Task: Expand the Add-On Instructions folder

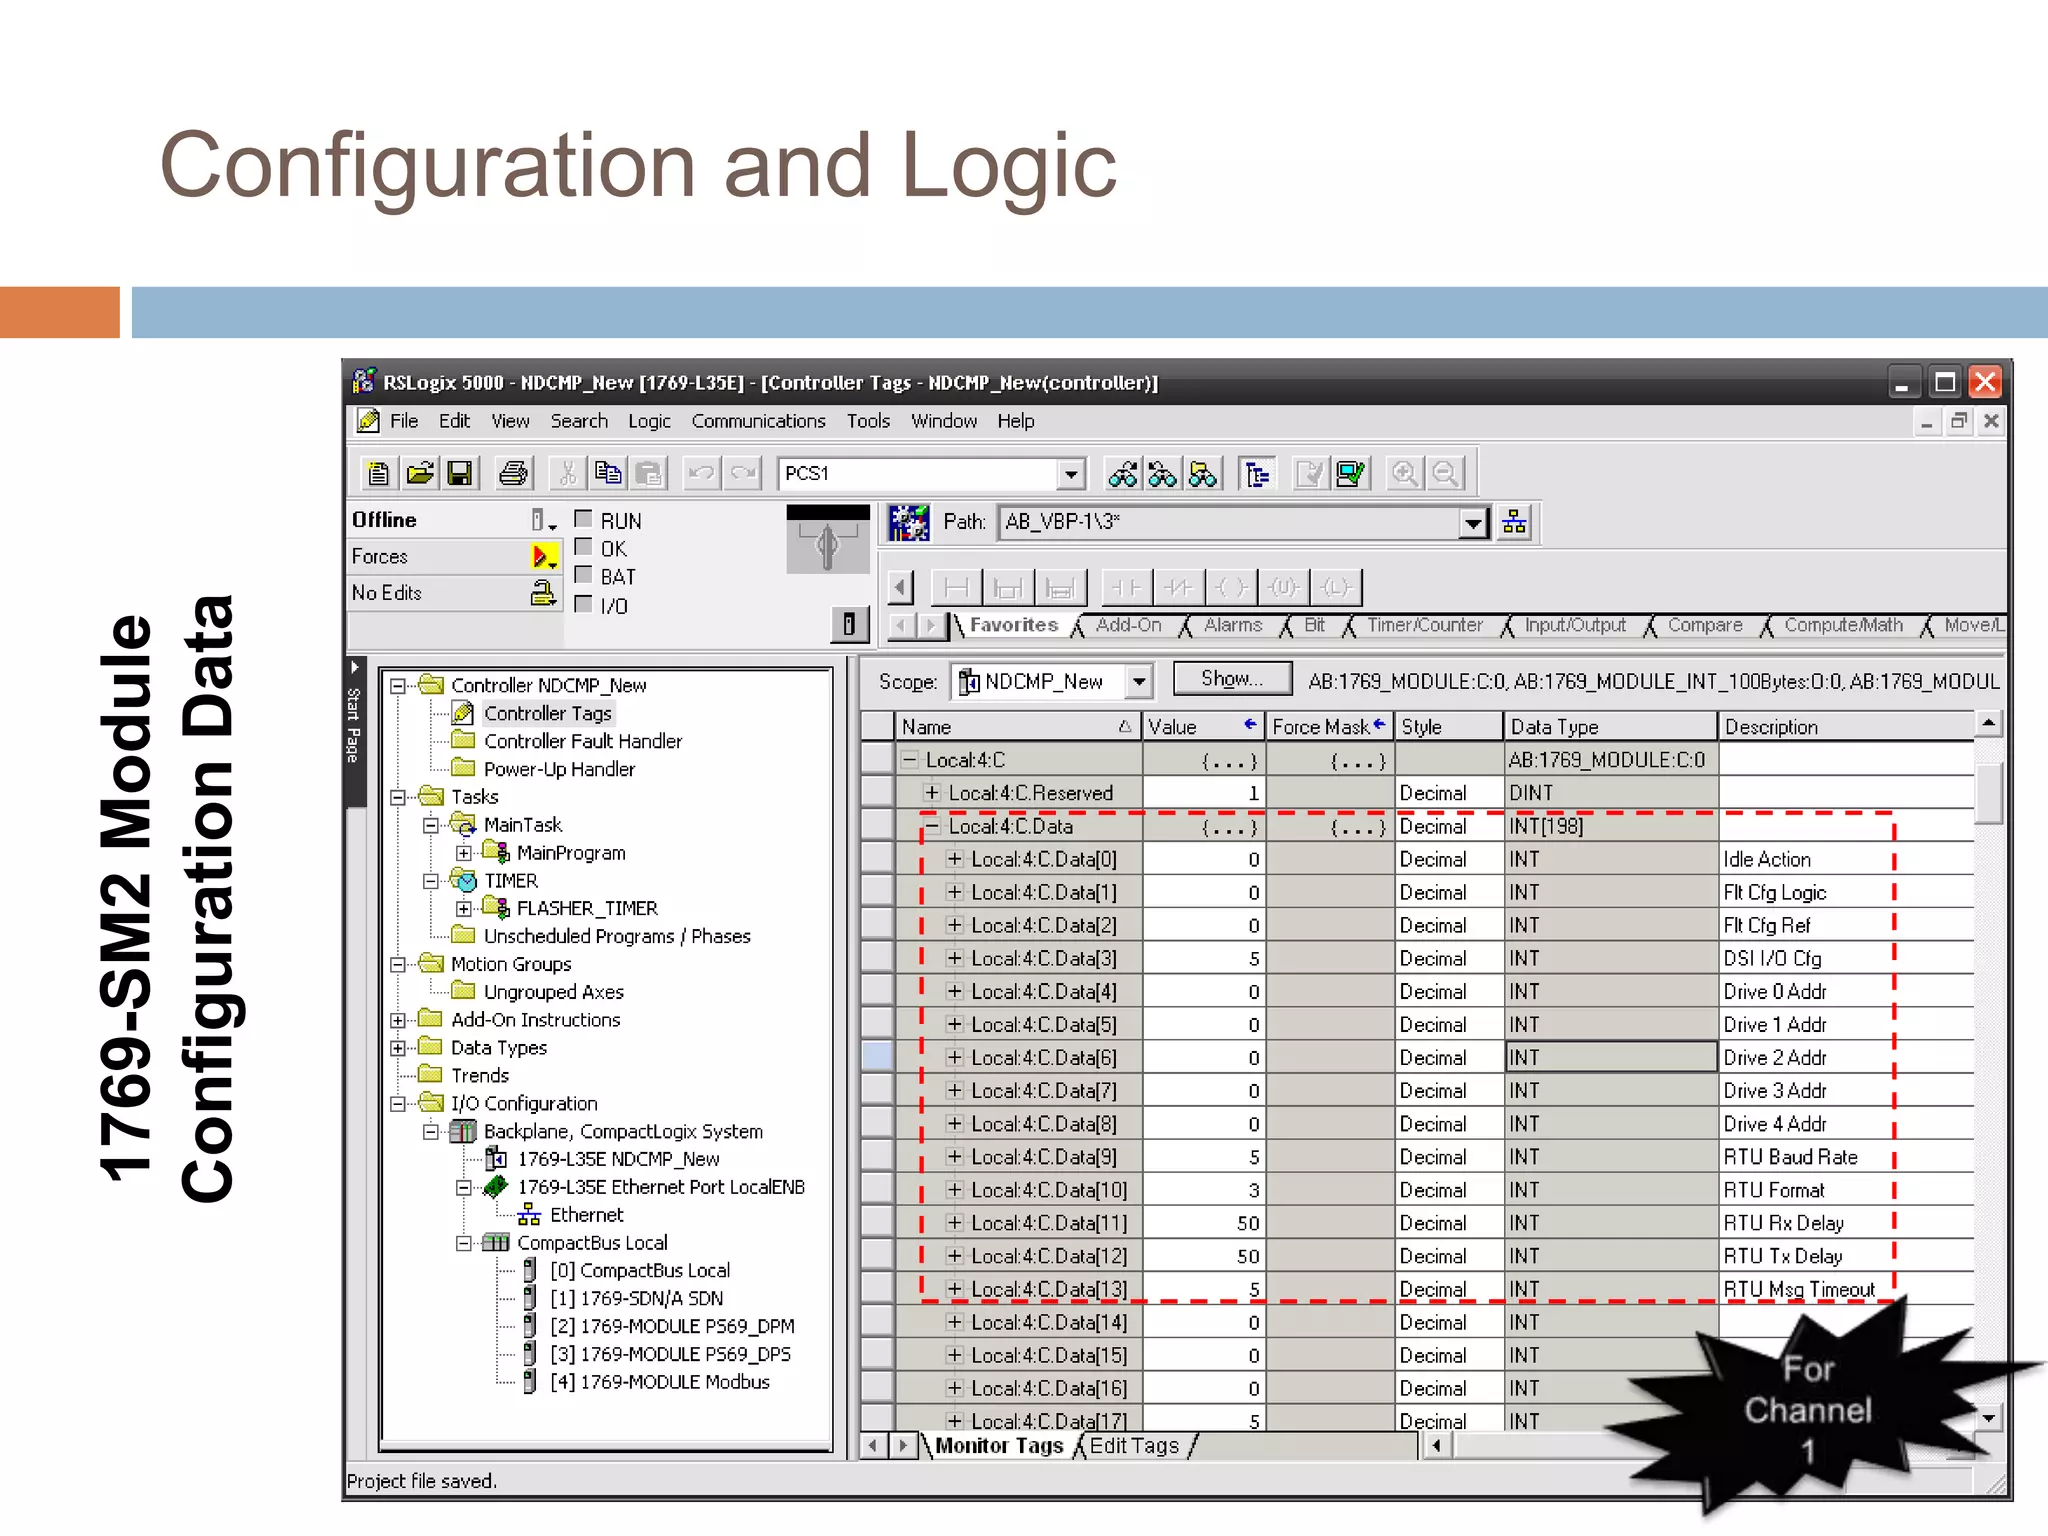Action: point(398,1020)
